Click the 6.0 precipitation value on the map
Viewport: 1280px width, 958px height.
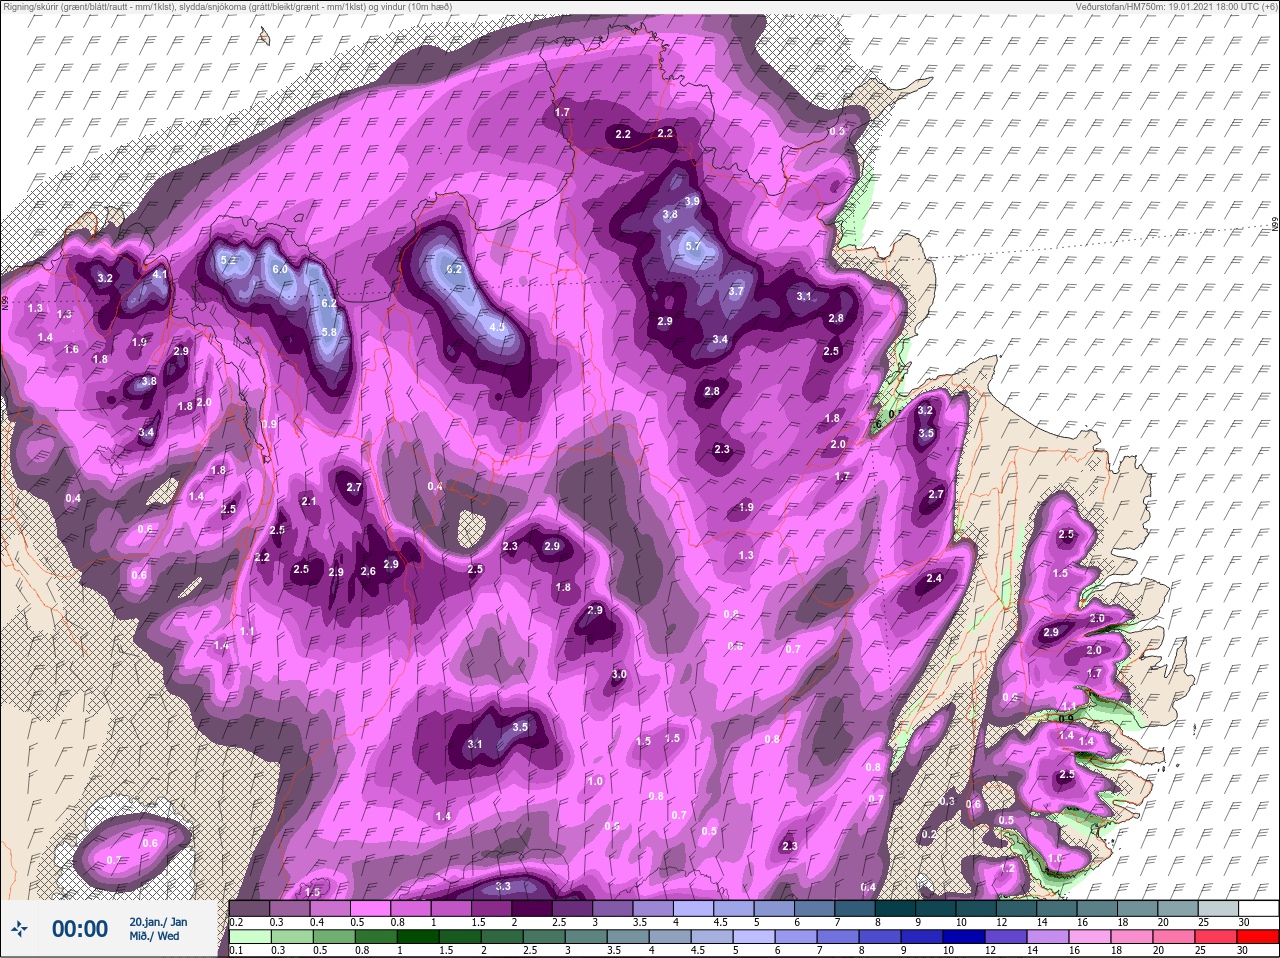coord(280,269)
